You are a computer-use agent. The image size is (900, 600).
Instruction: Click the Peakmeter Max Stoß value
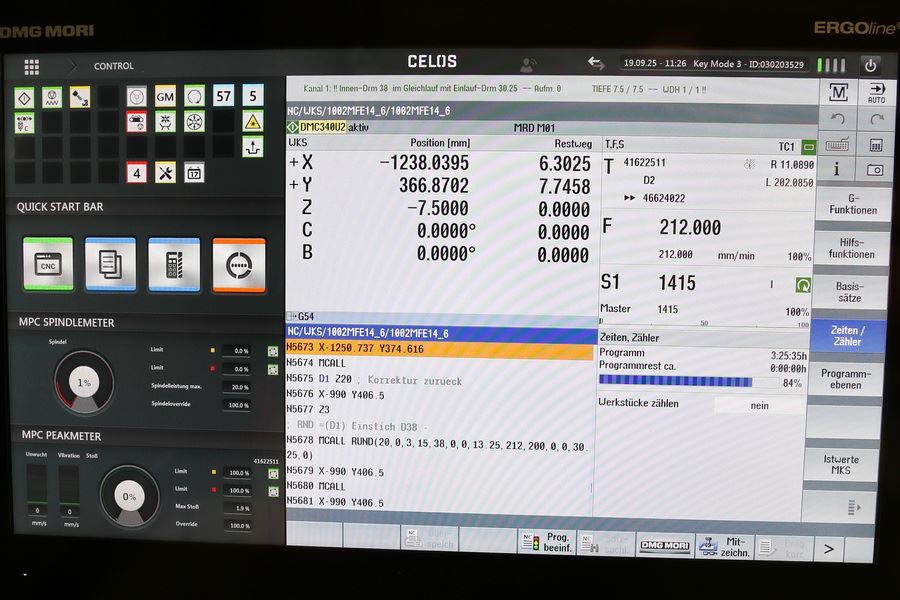tap(238, 509)
